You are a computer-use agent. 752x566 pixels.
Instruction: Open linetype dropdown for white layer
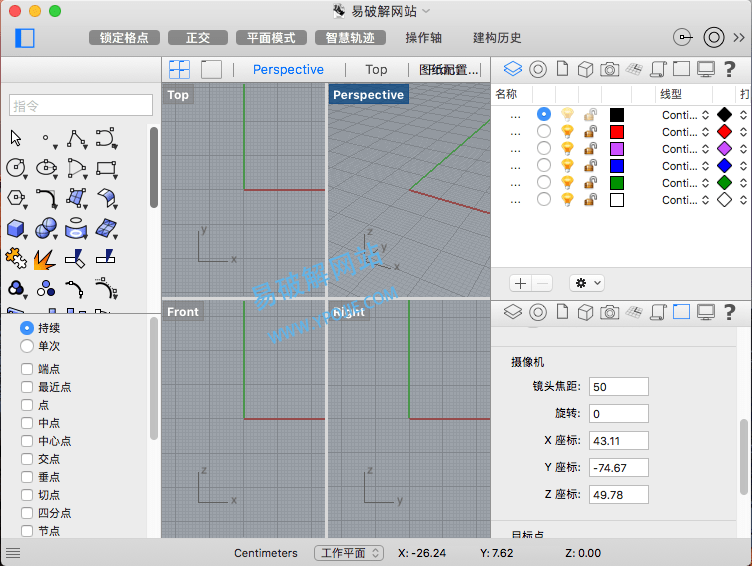(686, 200)
